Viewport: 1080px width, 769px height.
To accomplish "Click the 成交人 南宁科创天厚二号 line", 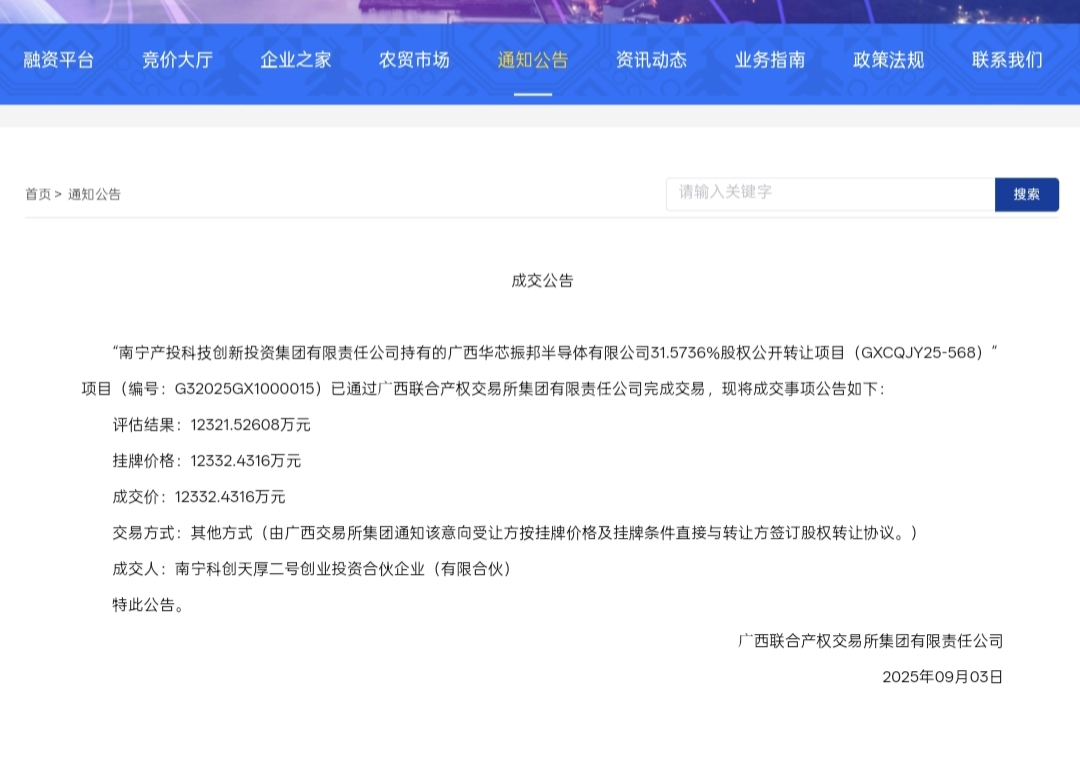I will [313, 568].
